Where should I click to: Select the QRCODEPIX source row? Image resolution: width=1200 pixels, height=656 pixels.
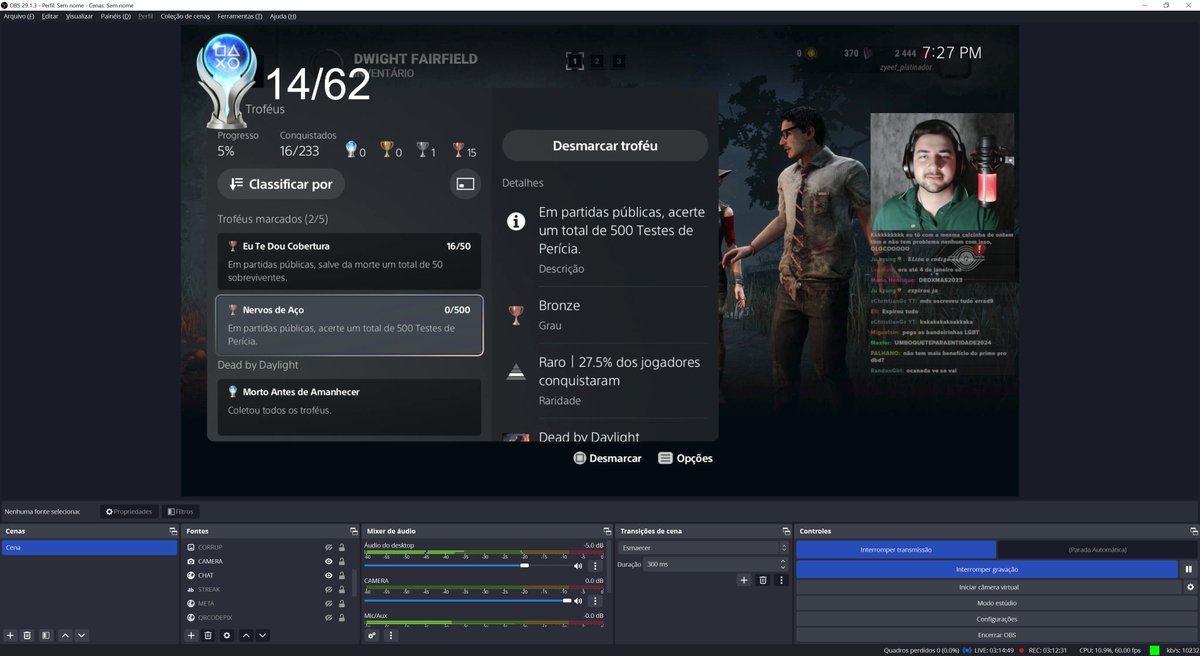[x=265, y=618]
